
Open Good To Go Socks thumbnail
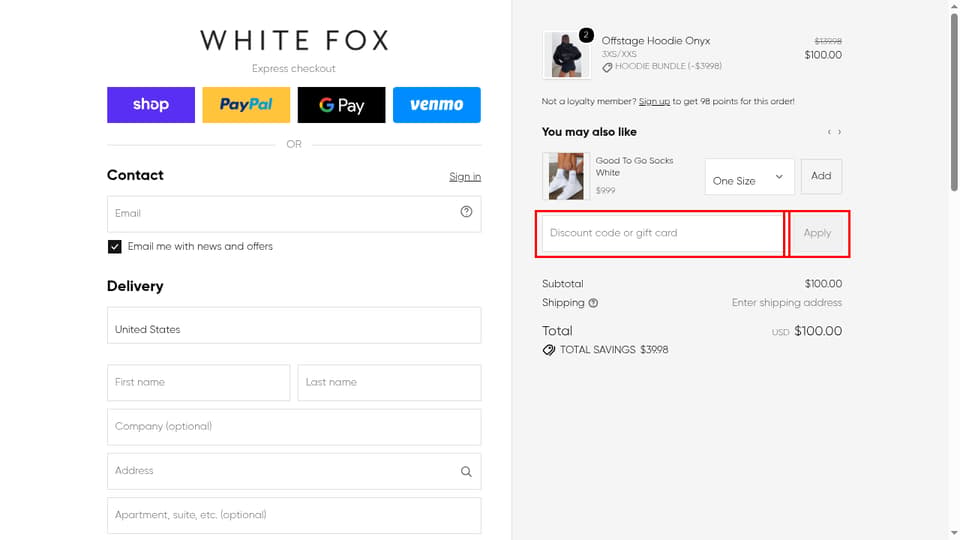click(x=566, y=176)
